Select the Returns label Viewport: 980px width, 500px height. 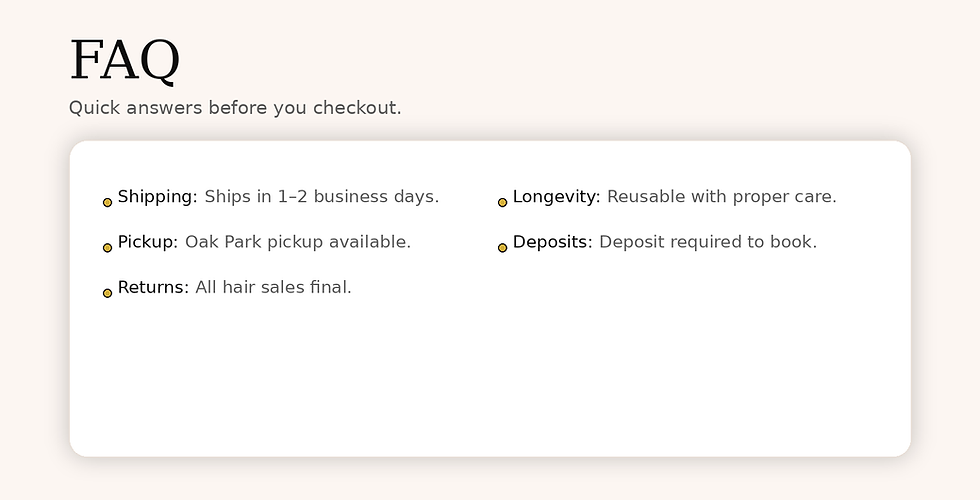(x=153, y=288)
